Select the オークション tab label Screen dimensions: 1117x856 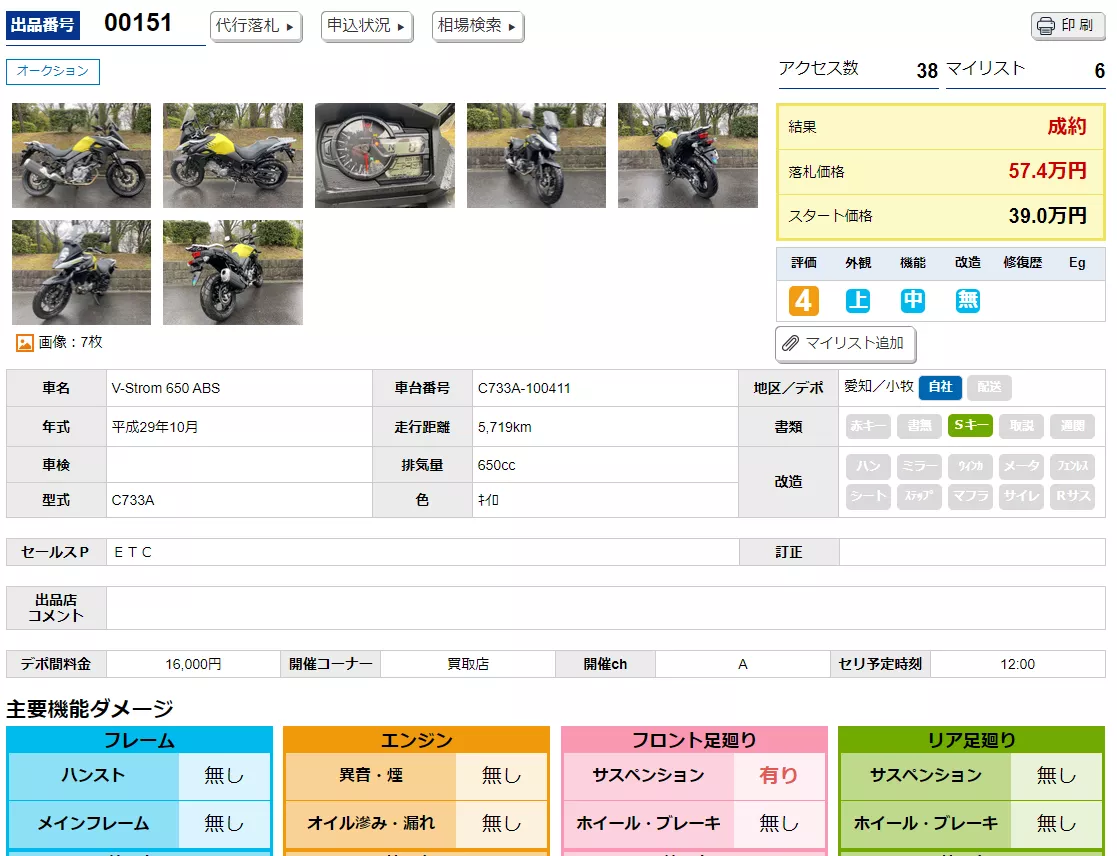pyautogui.click(x=53, y=71)
